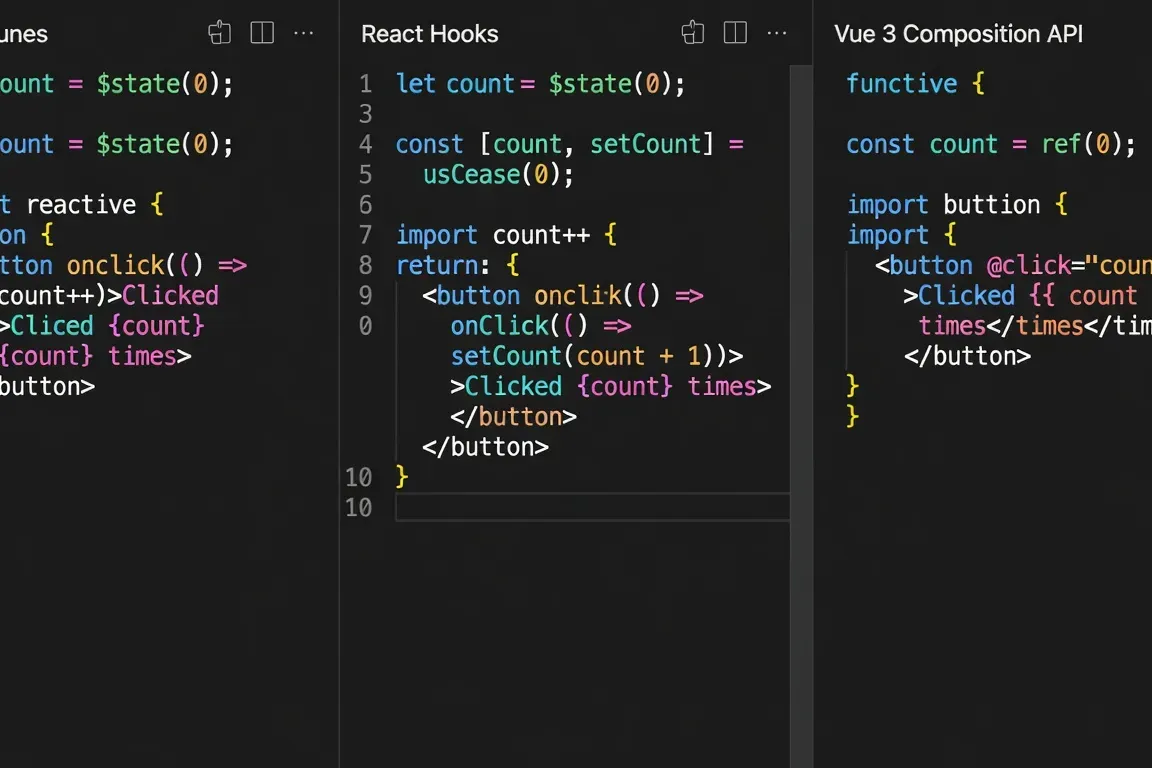Screen dimensions: 1152x768
Task: Click the 'return: {' line
Action: 458,265
